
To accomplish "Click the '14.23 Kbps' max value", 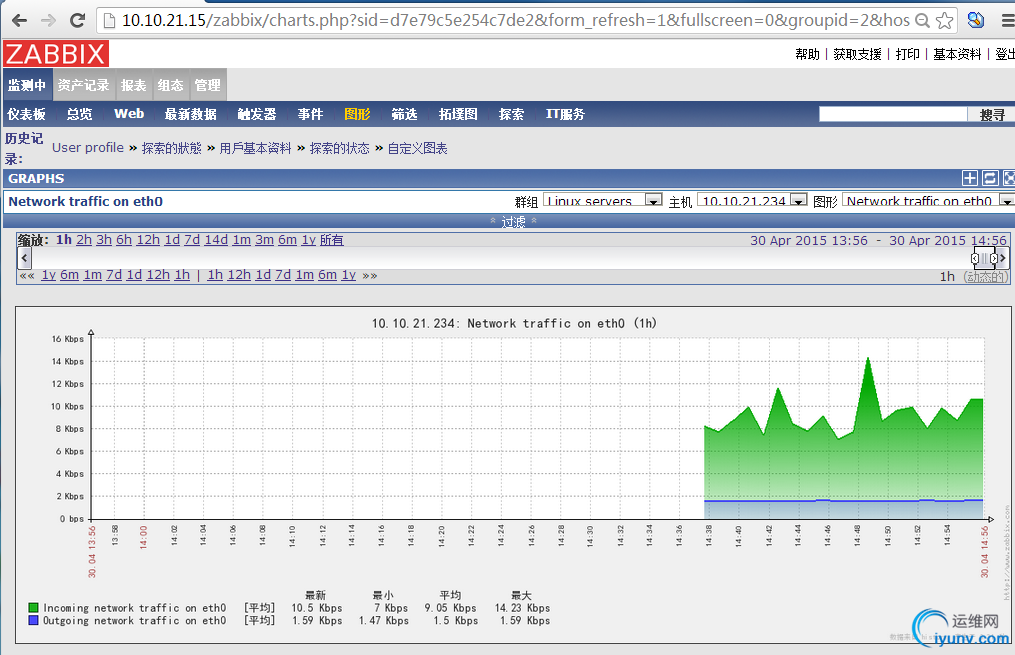I will 522,608.
